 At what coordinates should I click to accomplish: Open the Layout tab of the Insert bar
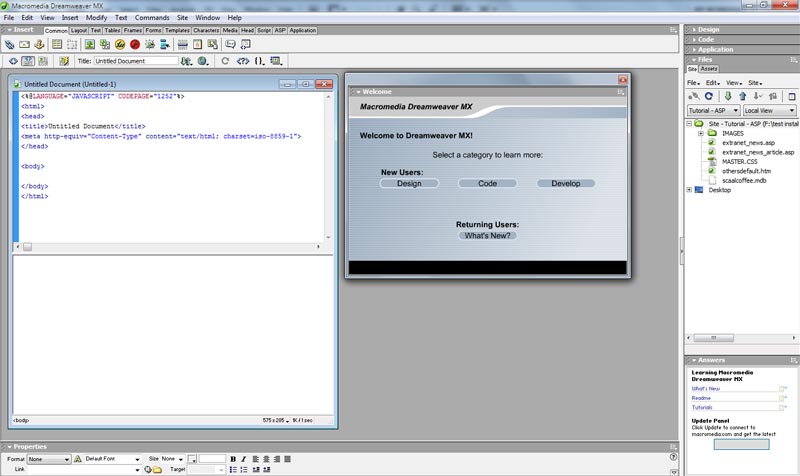click(x=79, y=31)
